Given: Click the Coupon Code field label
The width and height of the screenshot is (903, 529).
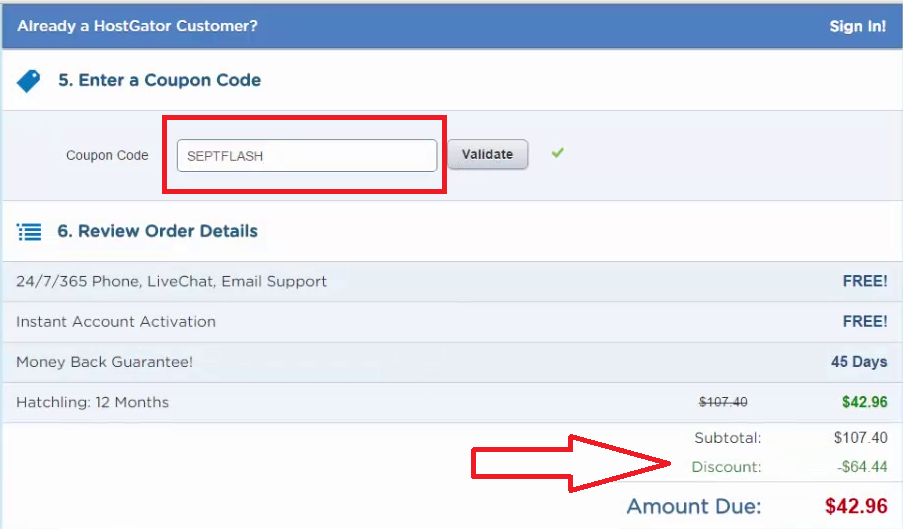Looking at the screenshot, I should point(107,155).
